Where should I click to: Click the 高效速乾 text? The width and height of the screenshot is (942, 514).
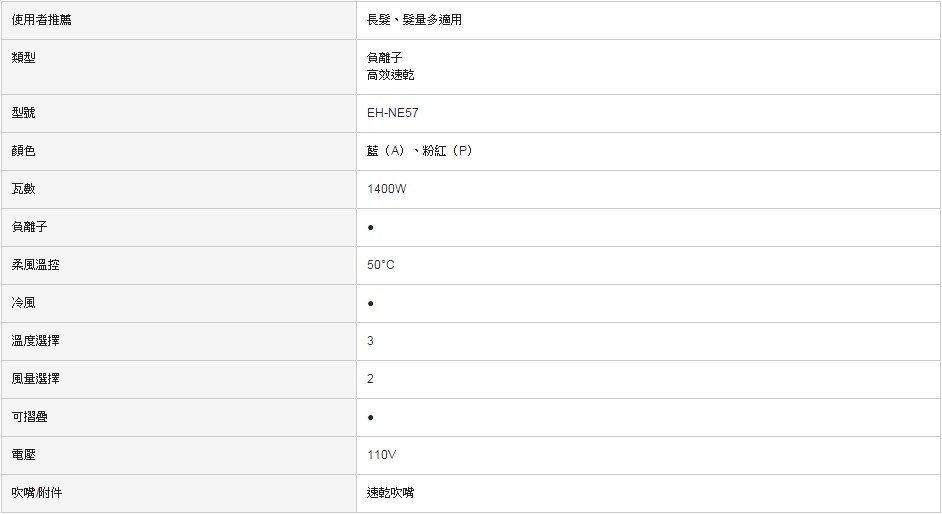(x=390, y=75)
